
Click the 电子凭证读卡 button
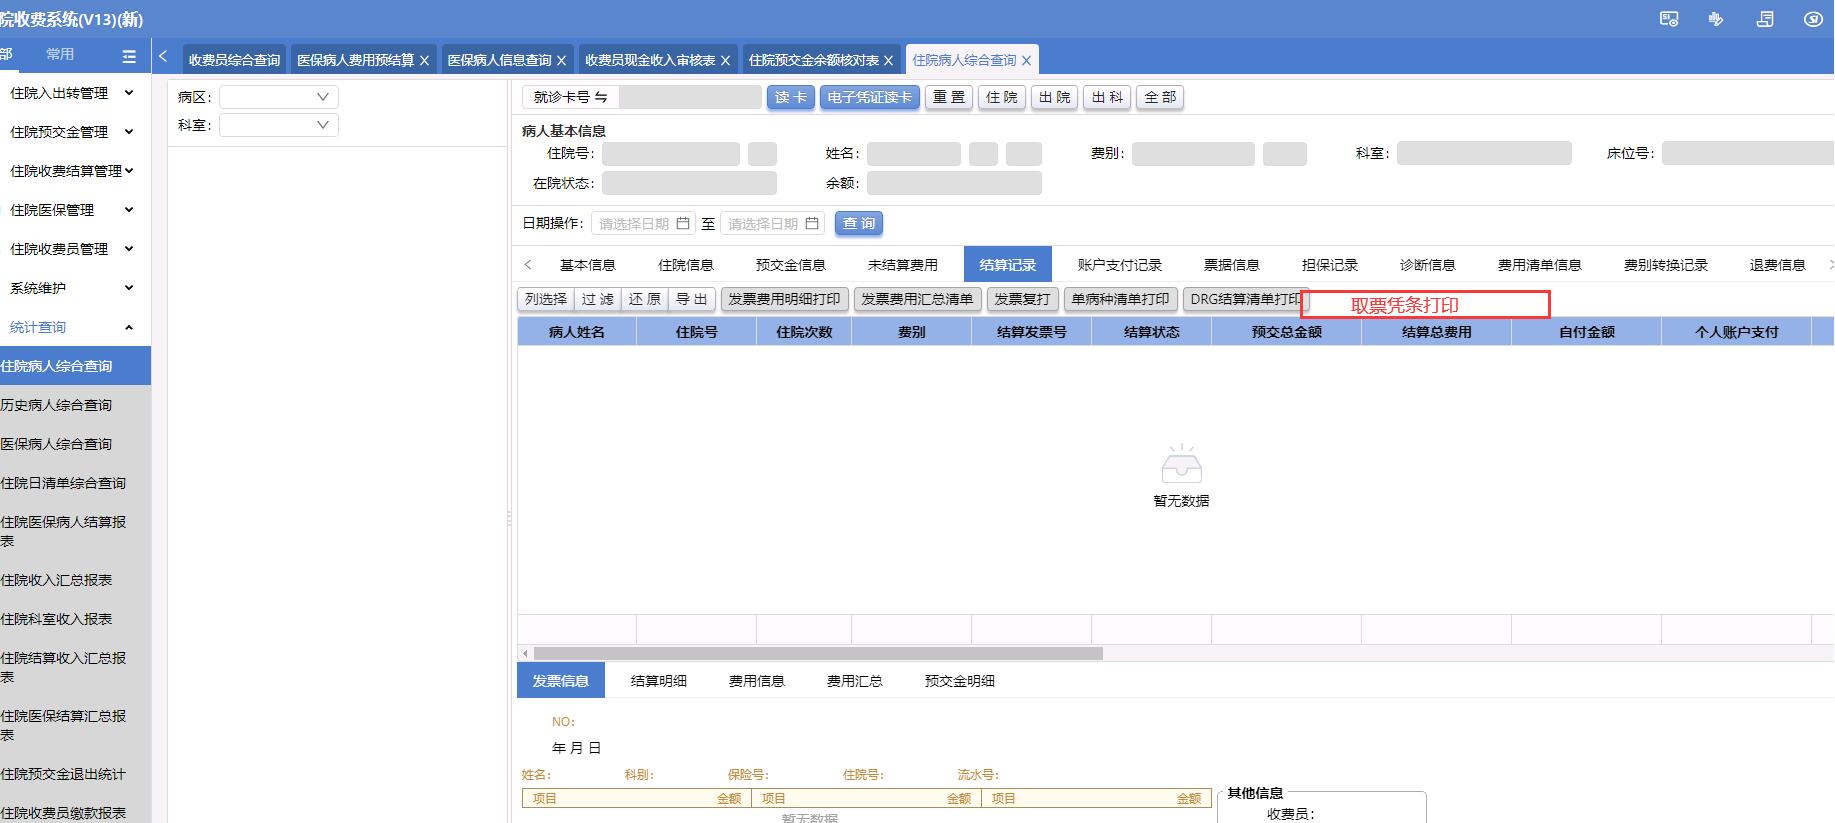869,97
